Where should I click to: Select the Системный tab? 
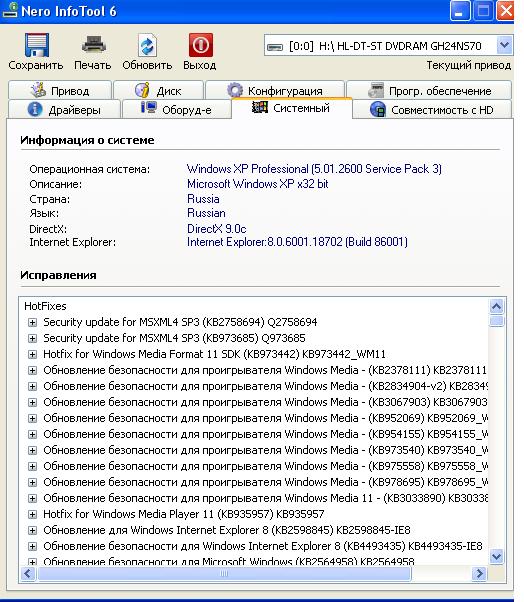click(292, 108)
